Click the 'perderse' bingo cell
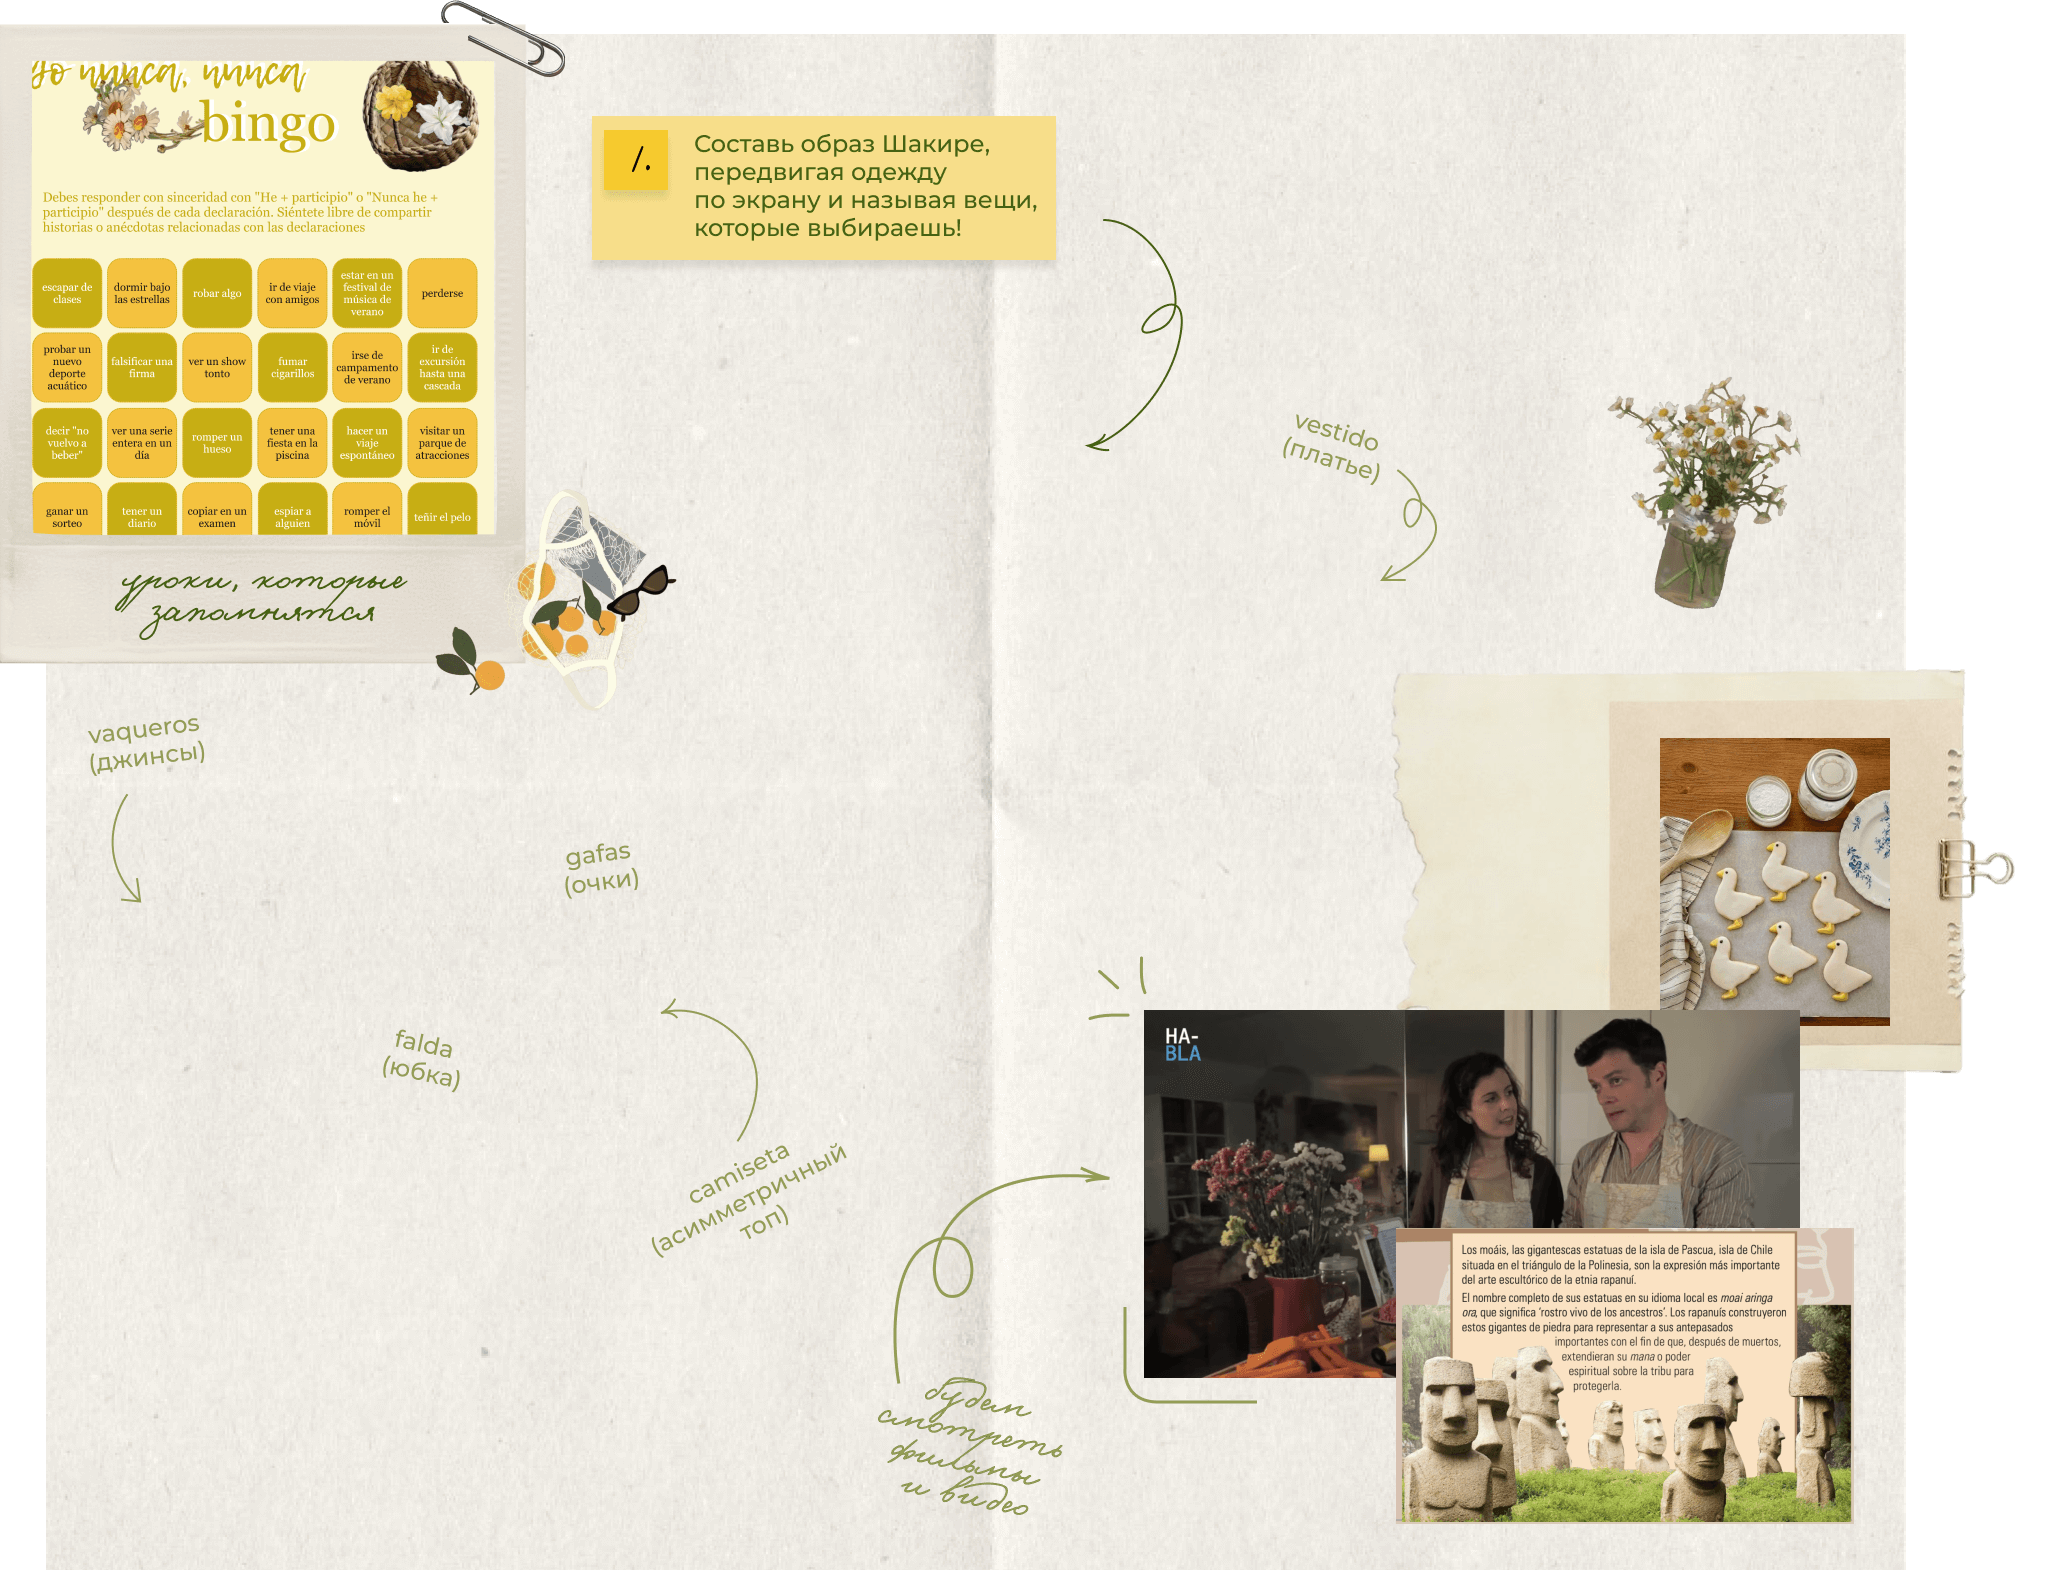This screenshot has height=1570, width=2062. [x=442, y=293]
